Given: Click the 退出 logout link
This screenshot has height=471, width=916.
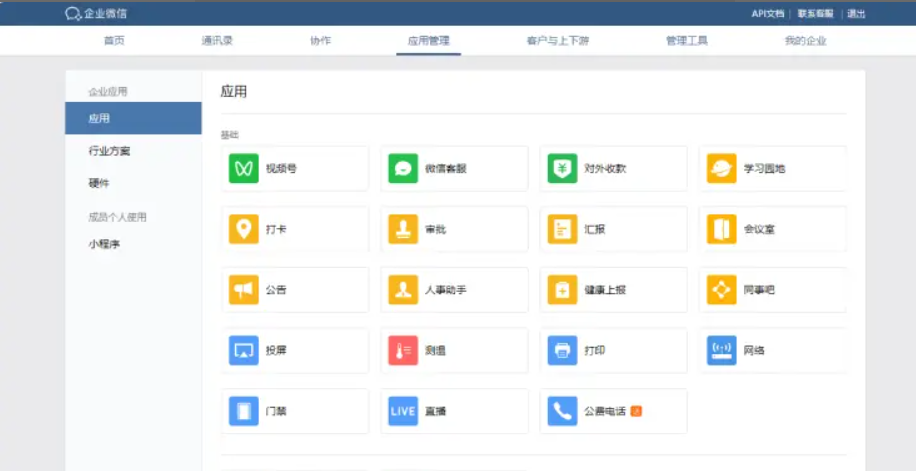Looking at the screenshot, I should tap(856, 13).
